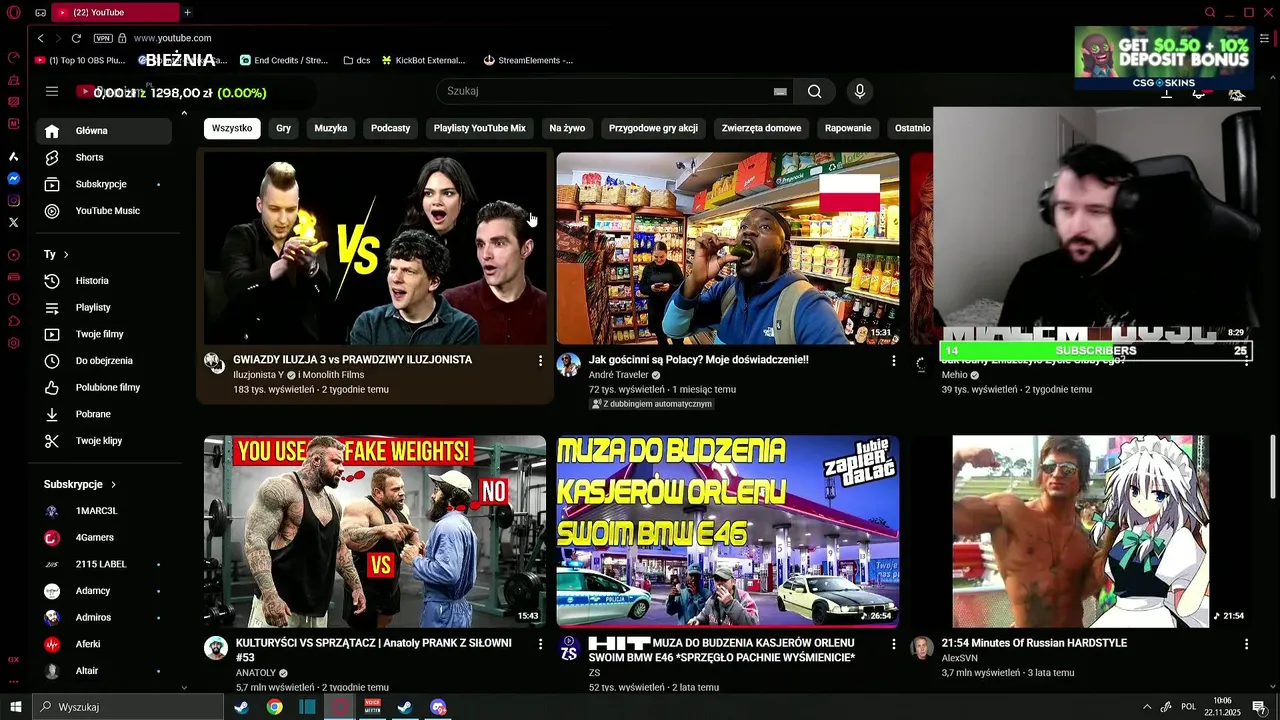The image size is (1280, 720).
Task: Toggle the VPN badge in the address bar
Action: pos(103,38)
